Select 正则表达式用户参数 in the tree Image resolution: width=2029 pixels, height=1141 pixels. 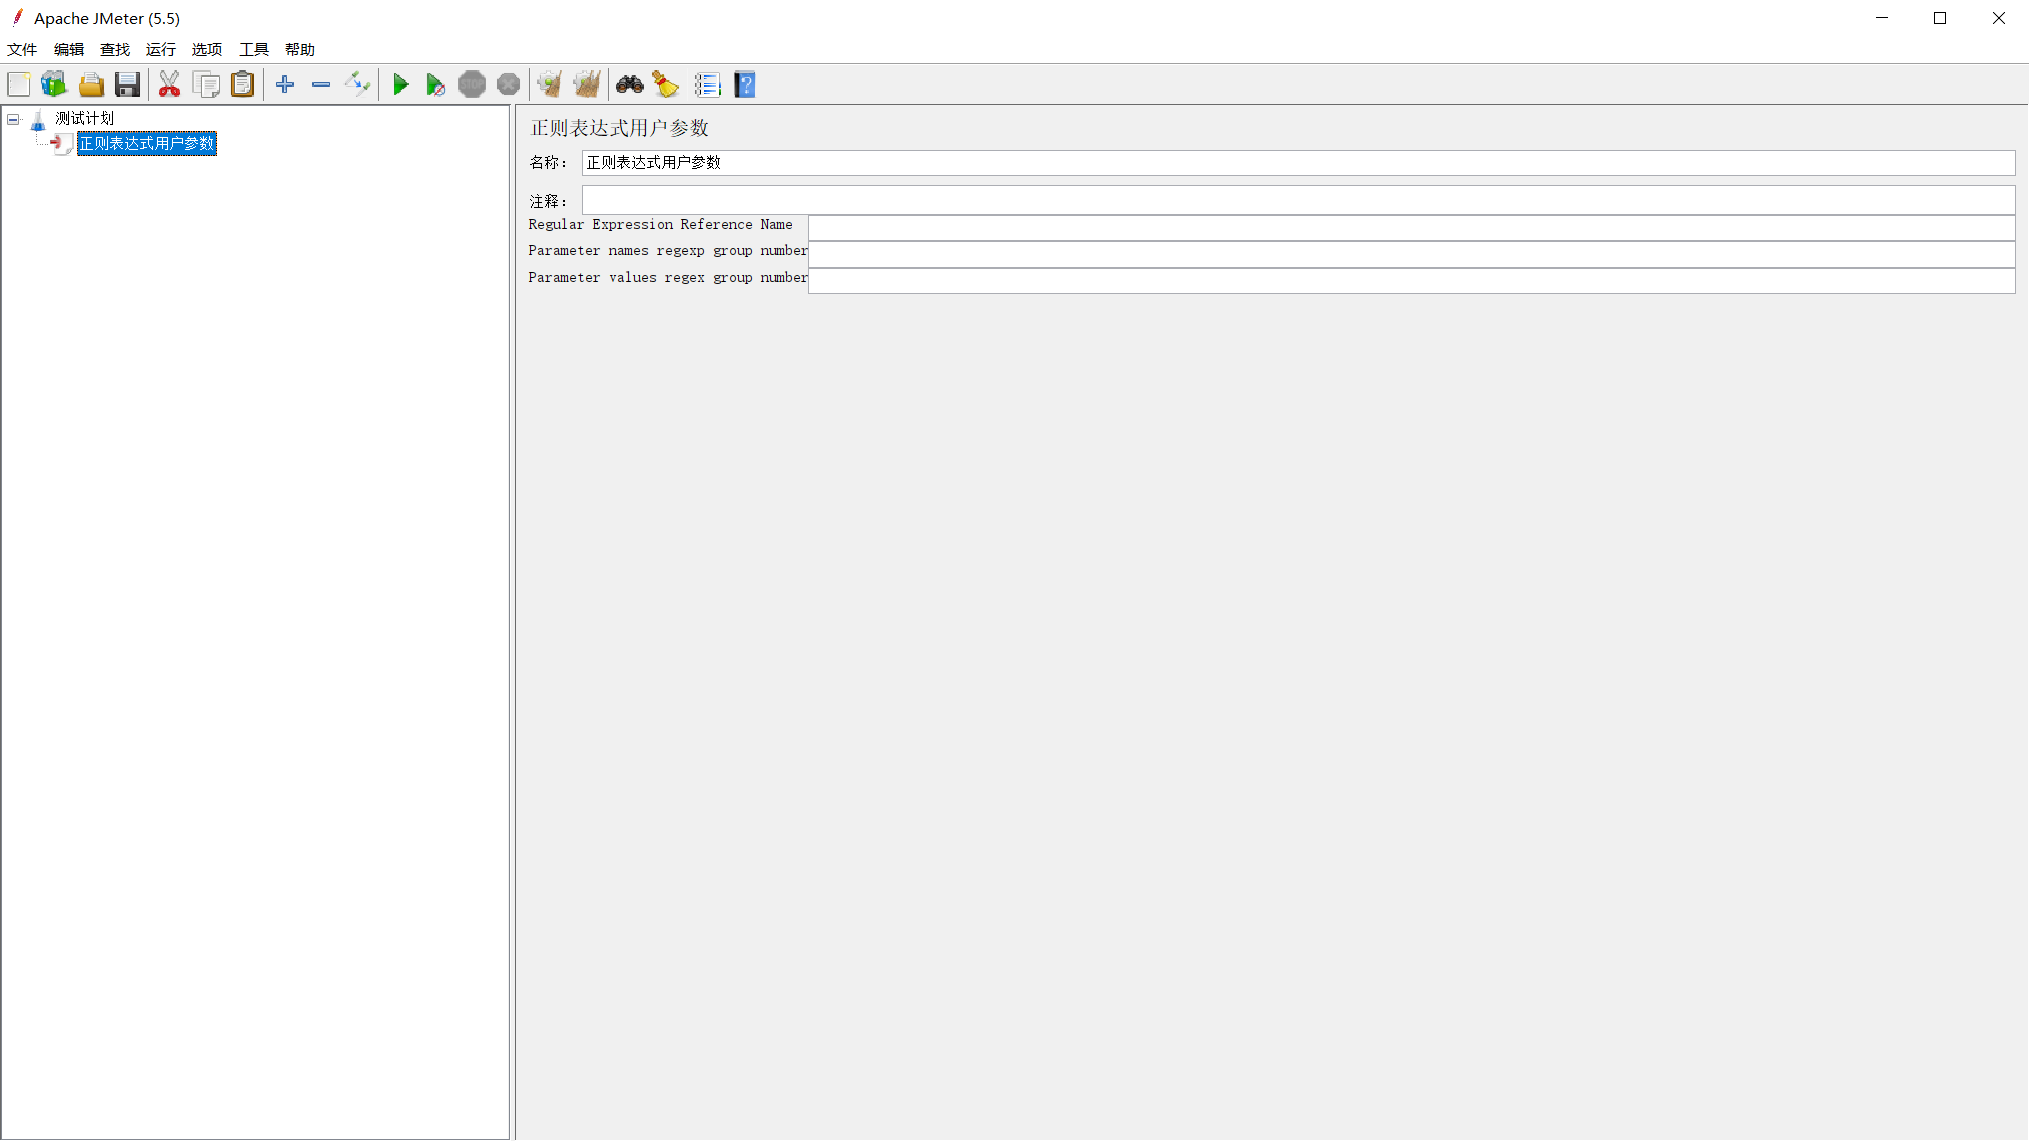tap(147, 143)
